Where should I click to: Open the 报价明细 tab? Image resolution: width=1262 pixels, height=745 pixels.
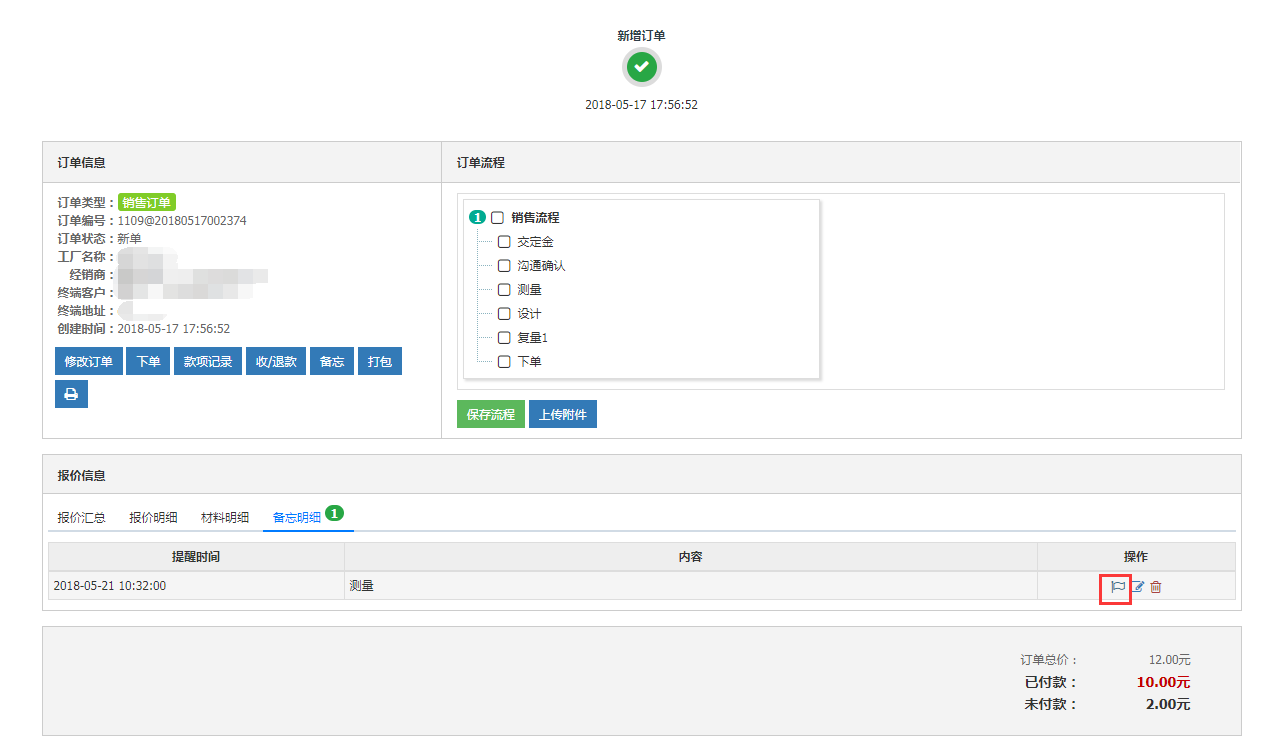click(153, 517)
